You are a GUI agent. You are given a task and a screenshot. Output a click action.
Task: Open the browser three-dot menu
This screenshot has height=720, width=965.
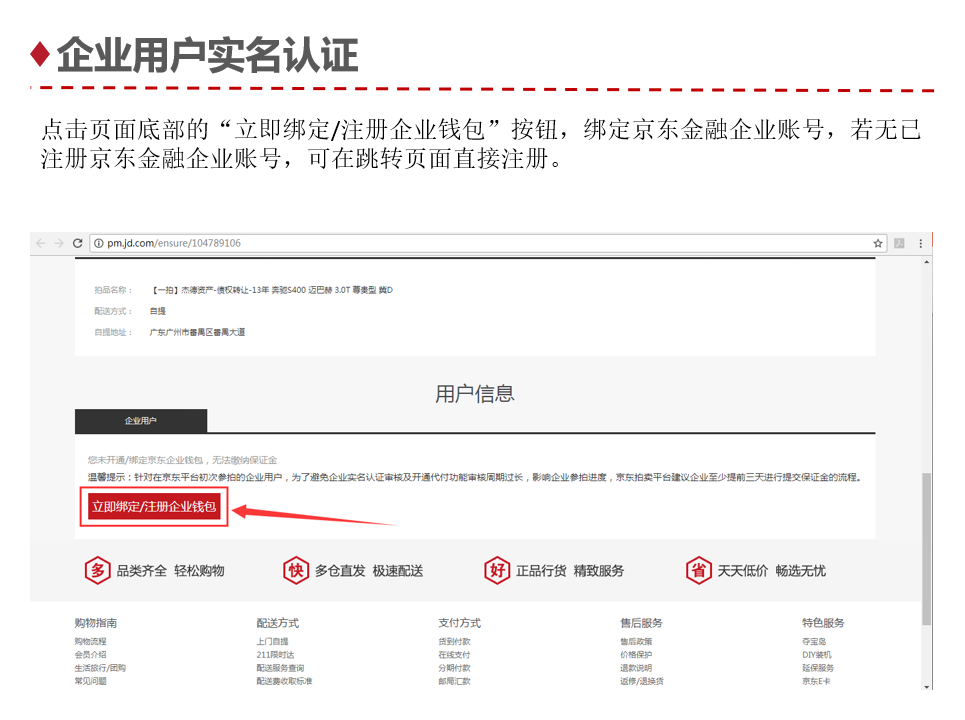(x=921, y=243)
